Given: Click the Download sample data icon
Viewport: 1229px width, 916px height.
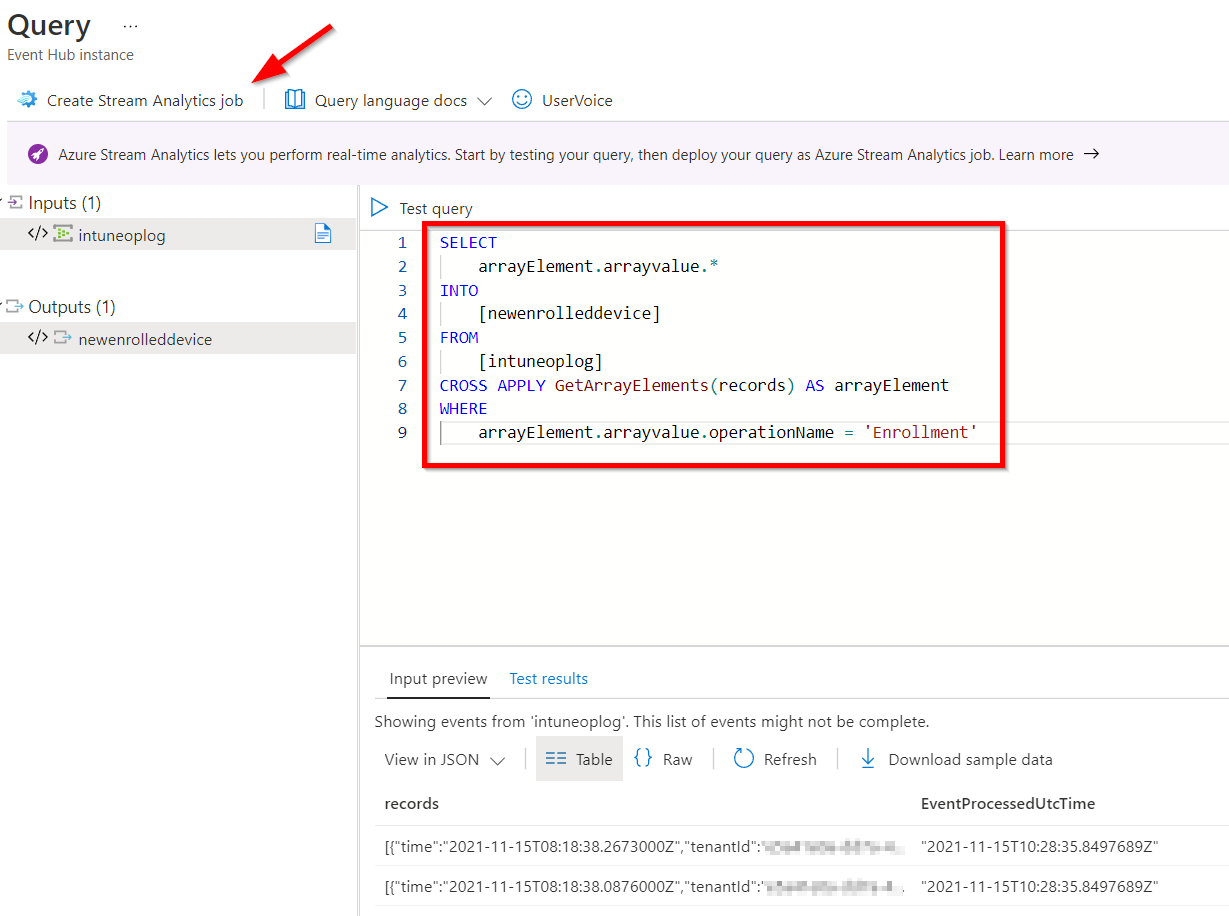Looking at the screenshot, I should (866, 759).
